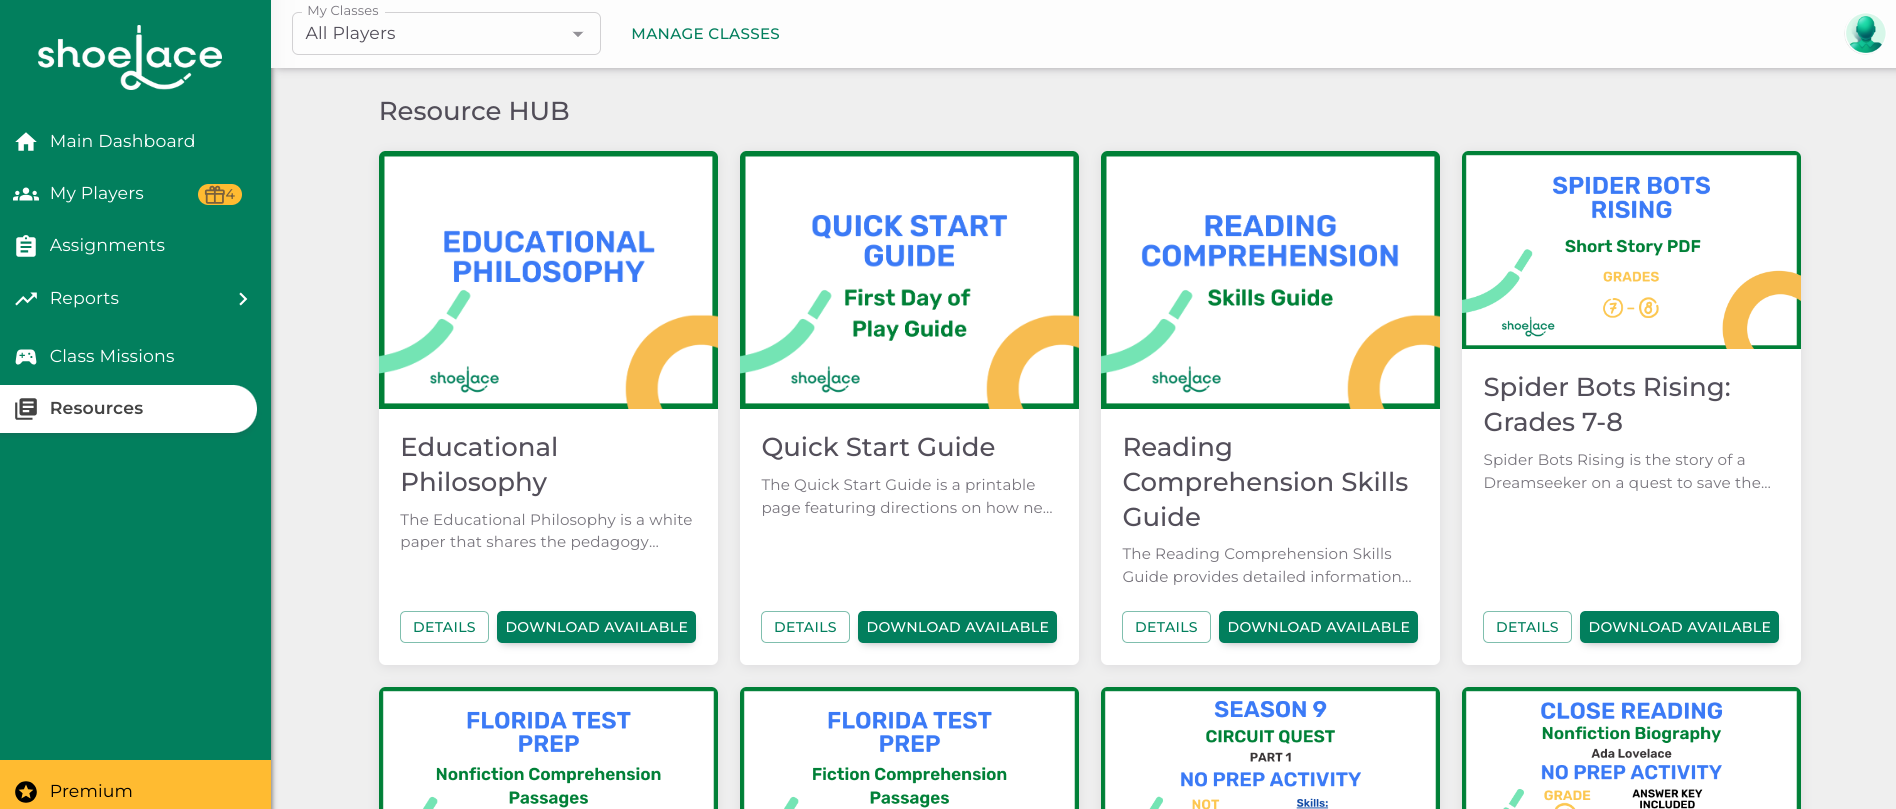
Task: Open the user profile avatar
Action: pyautogui.click(x=1865, y=34)
